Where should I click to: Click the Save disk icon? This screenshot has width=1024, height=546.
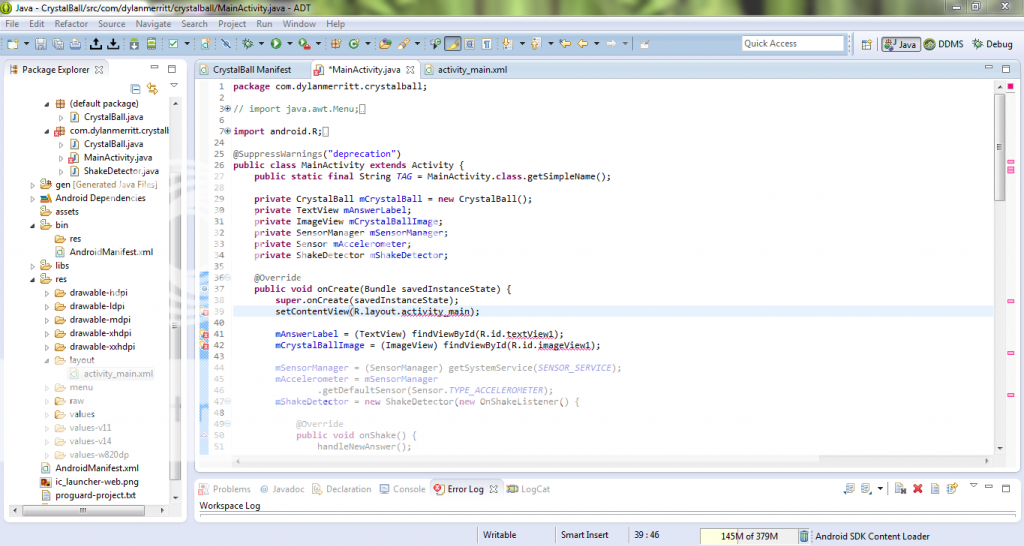pyautogui.click(x=41, y=44)
